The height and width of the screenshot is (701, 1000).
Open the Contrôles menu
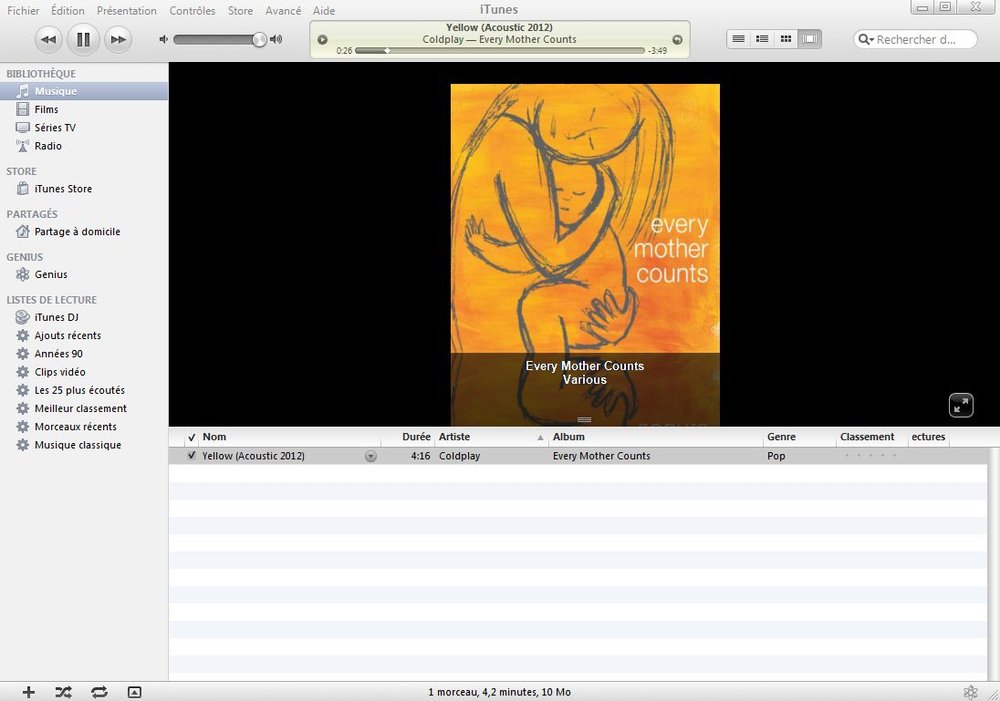click(192, 10)
